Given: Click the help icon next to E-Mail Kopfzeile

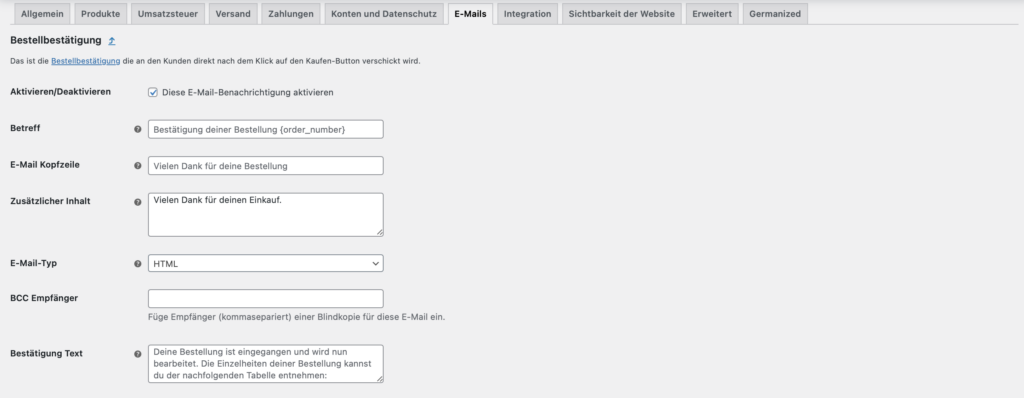Looking at the screenshot, I should (x=138, y=166).
